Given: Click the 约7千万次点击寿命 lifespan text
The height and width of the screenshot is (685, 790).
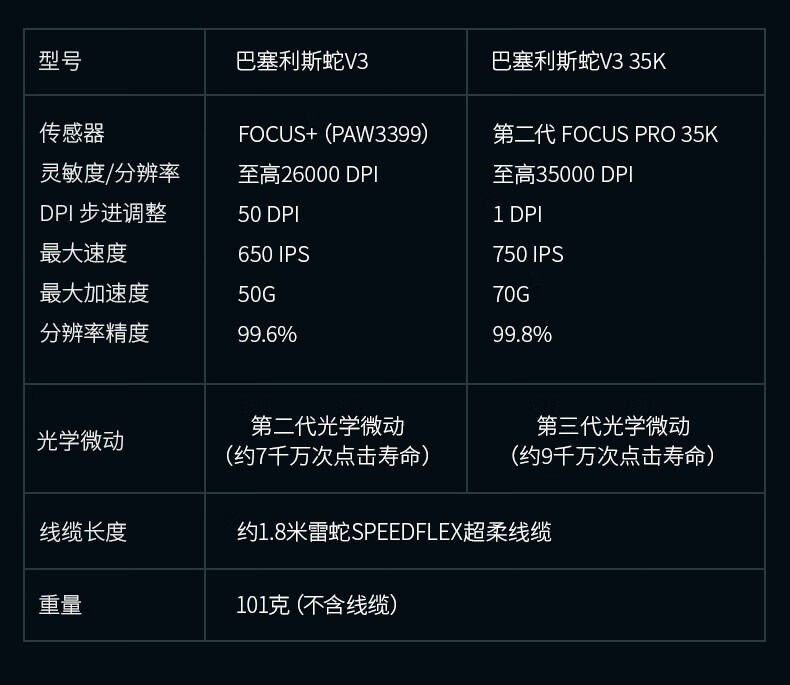Looking at the screenshot, I should click(327, 456).
